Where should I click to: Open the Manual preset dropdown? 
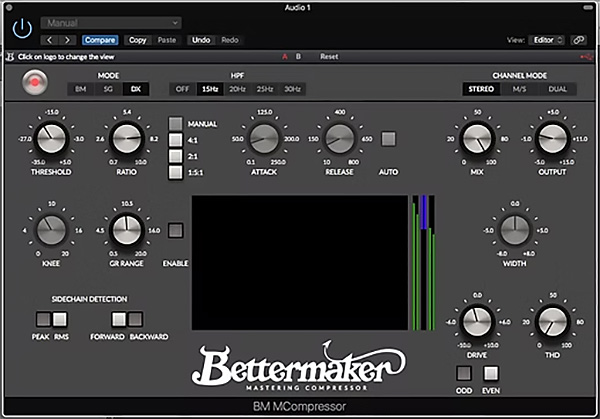111,23
